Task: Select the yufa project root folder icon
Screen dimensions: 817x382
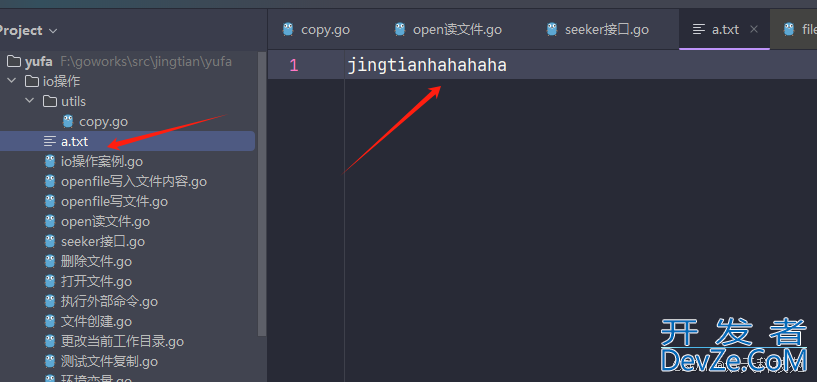Action: pos(14,61)
